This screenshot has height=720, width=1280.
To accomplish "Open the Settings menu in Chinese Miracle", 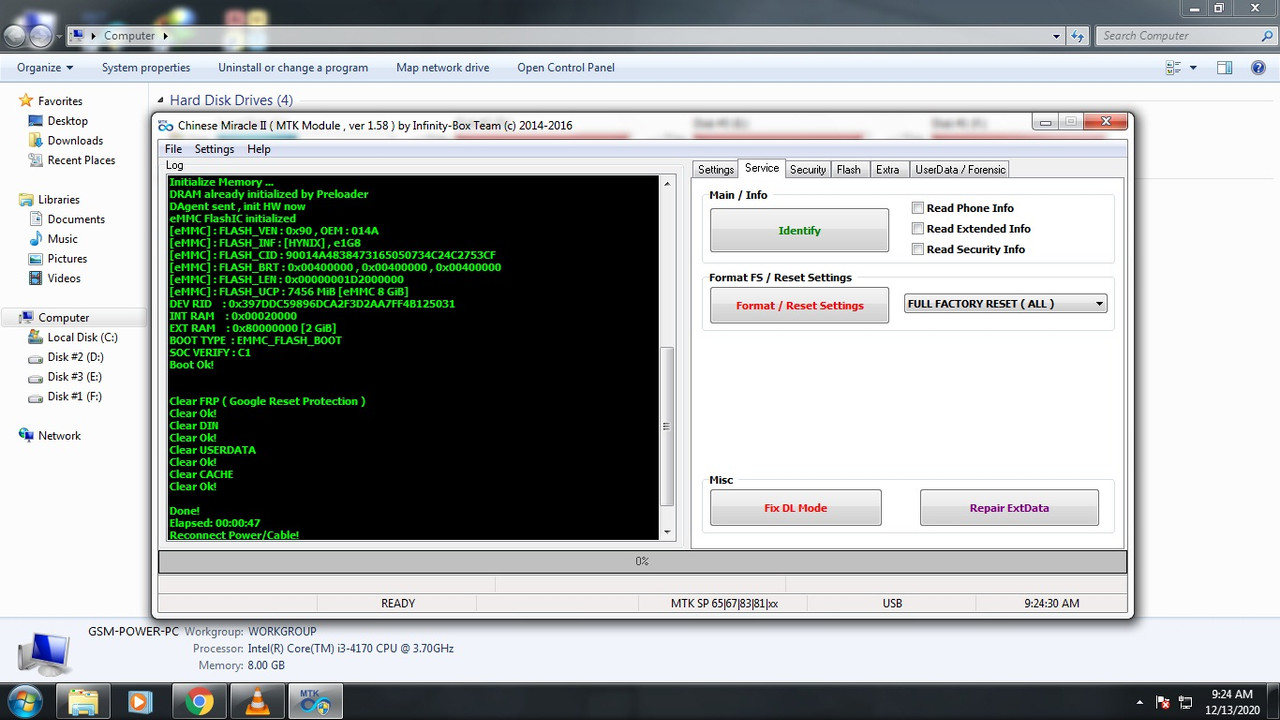I will coord(214,149).
